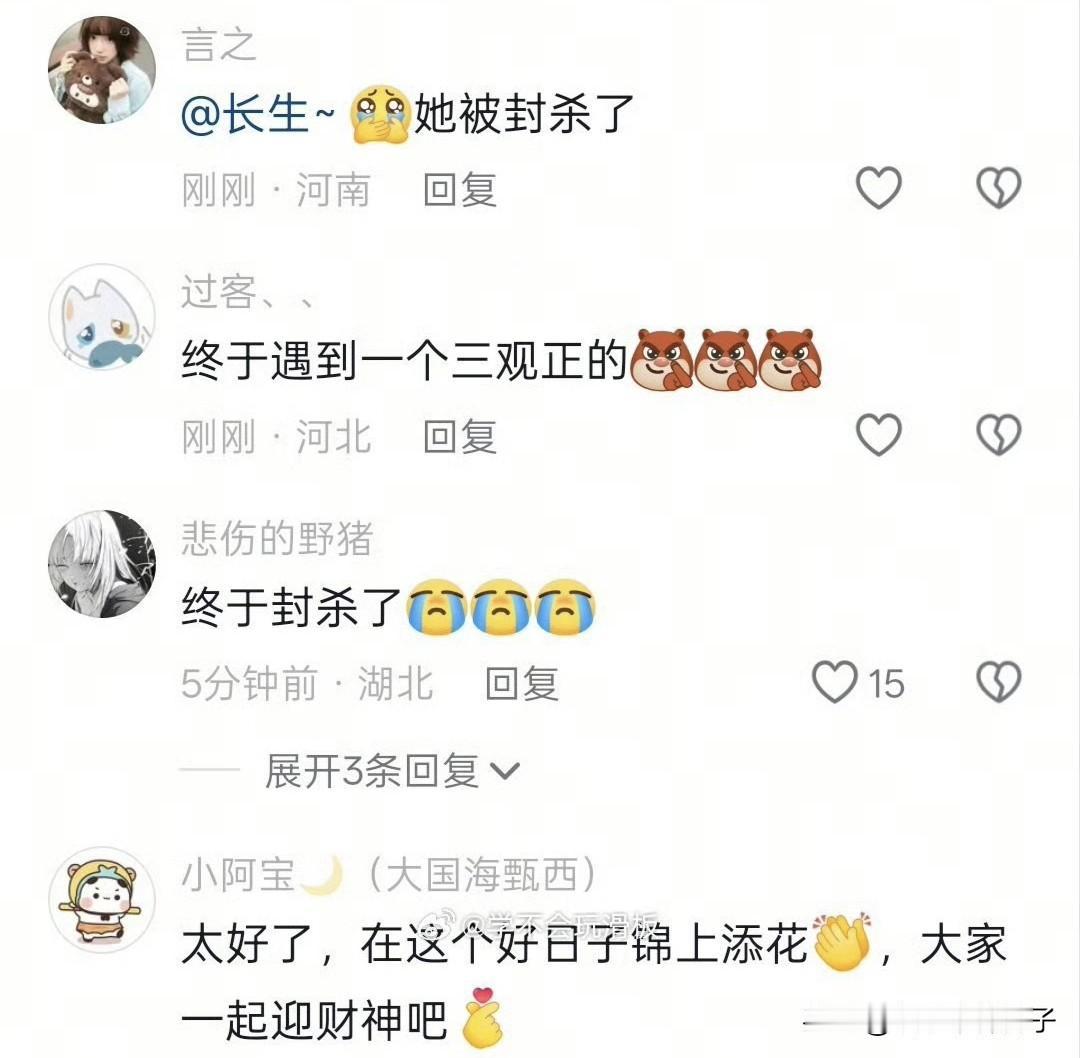Like 言之's comment with the heart icon
The image size is (1080, 1058).
878,187
